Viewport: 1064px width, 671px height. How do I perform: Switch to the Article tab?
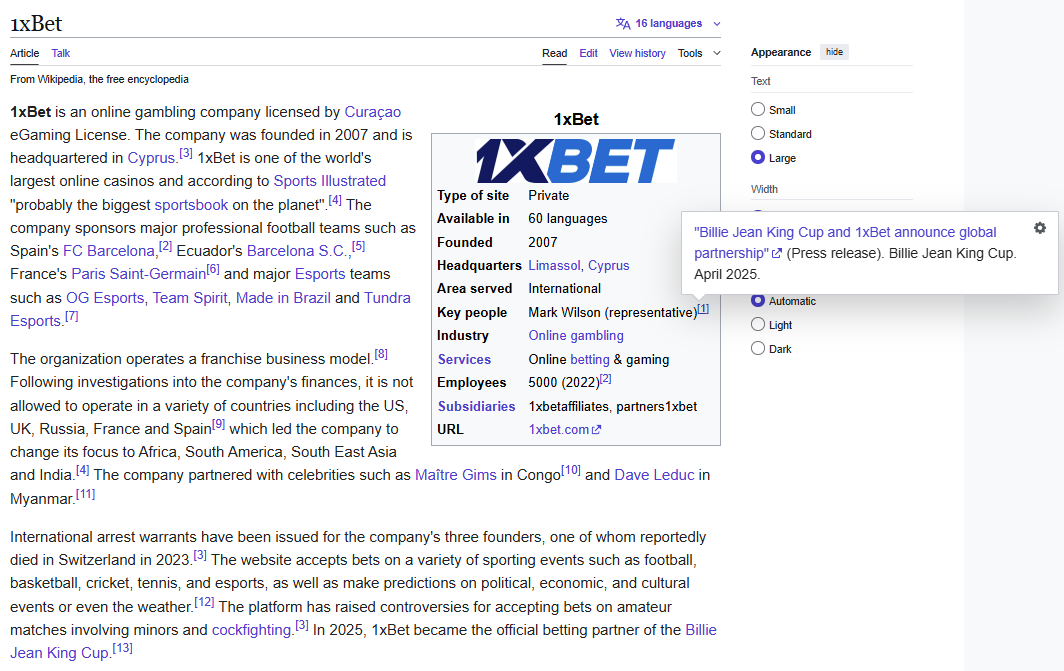pos(24,53)
